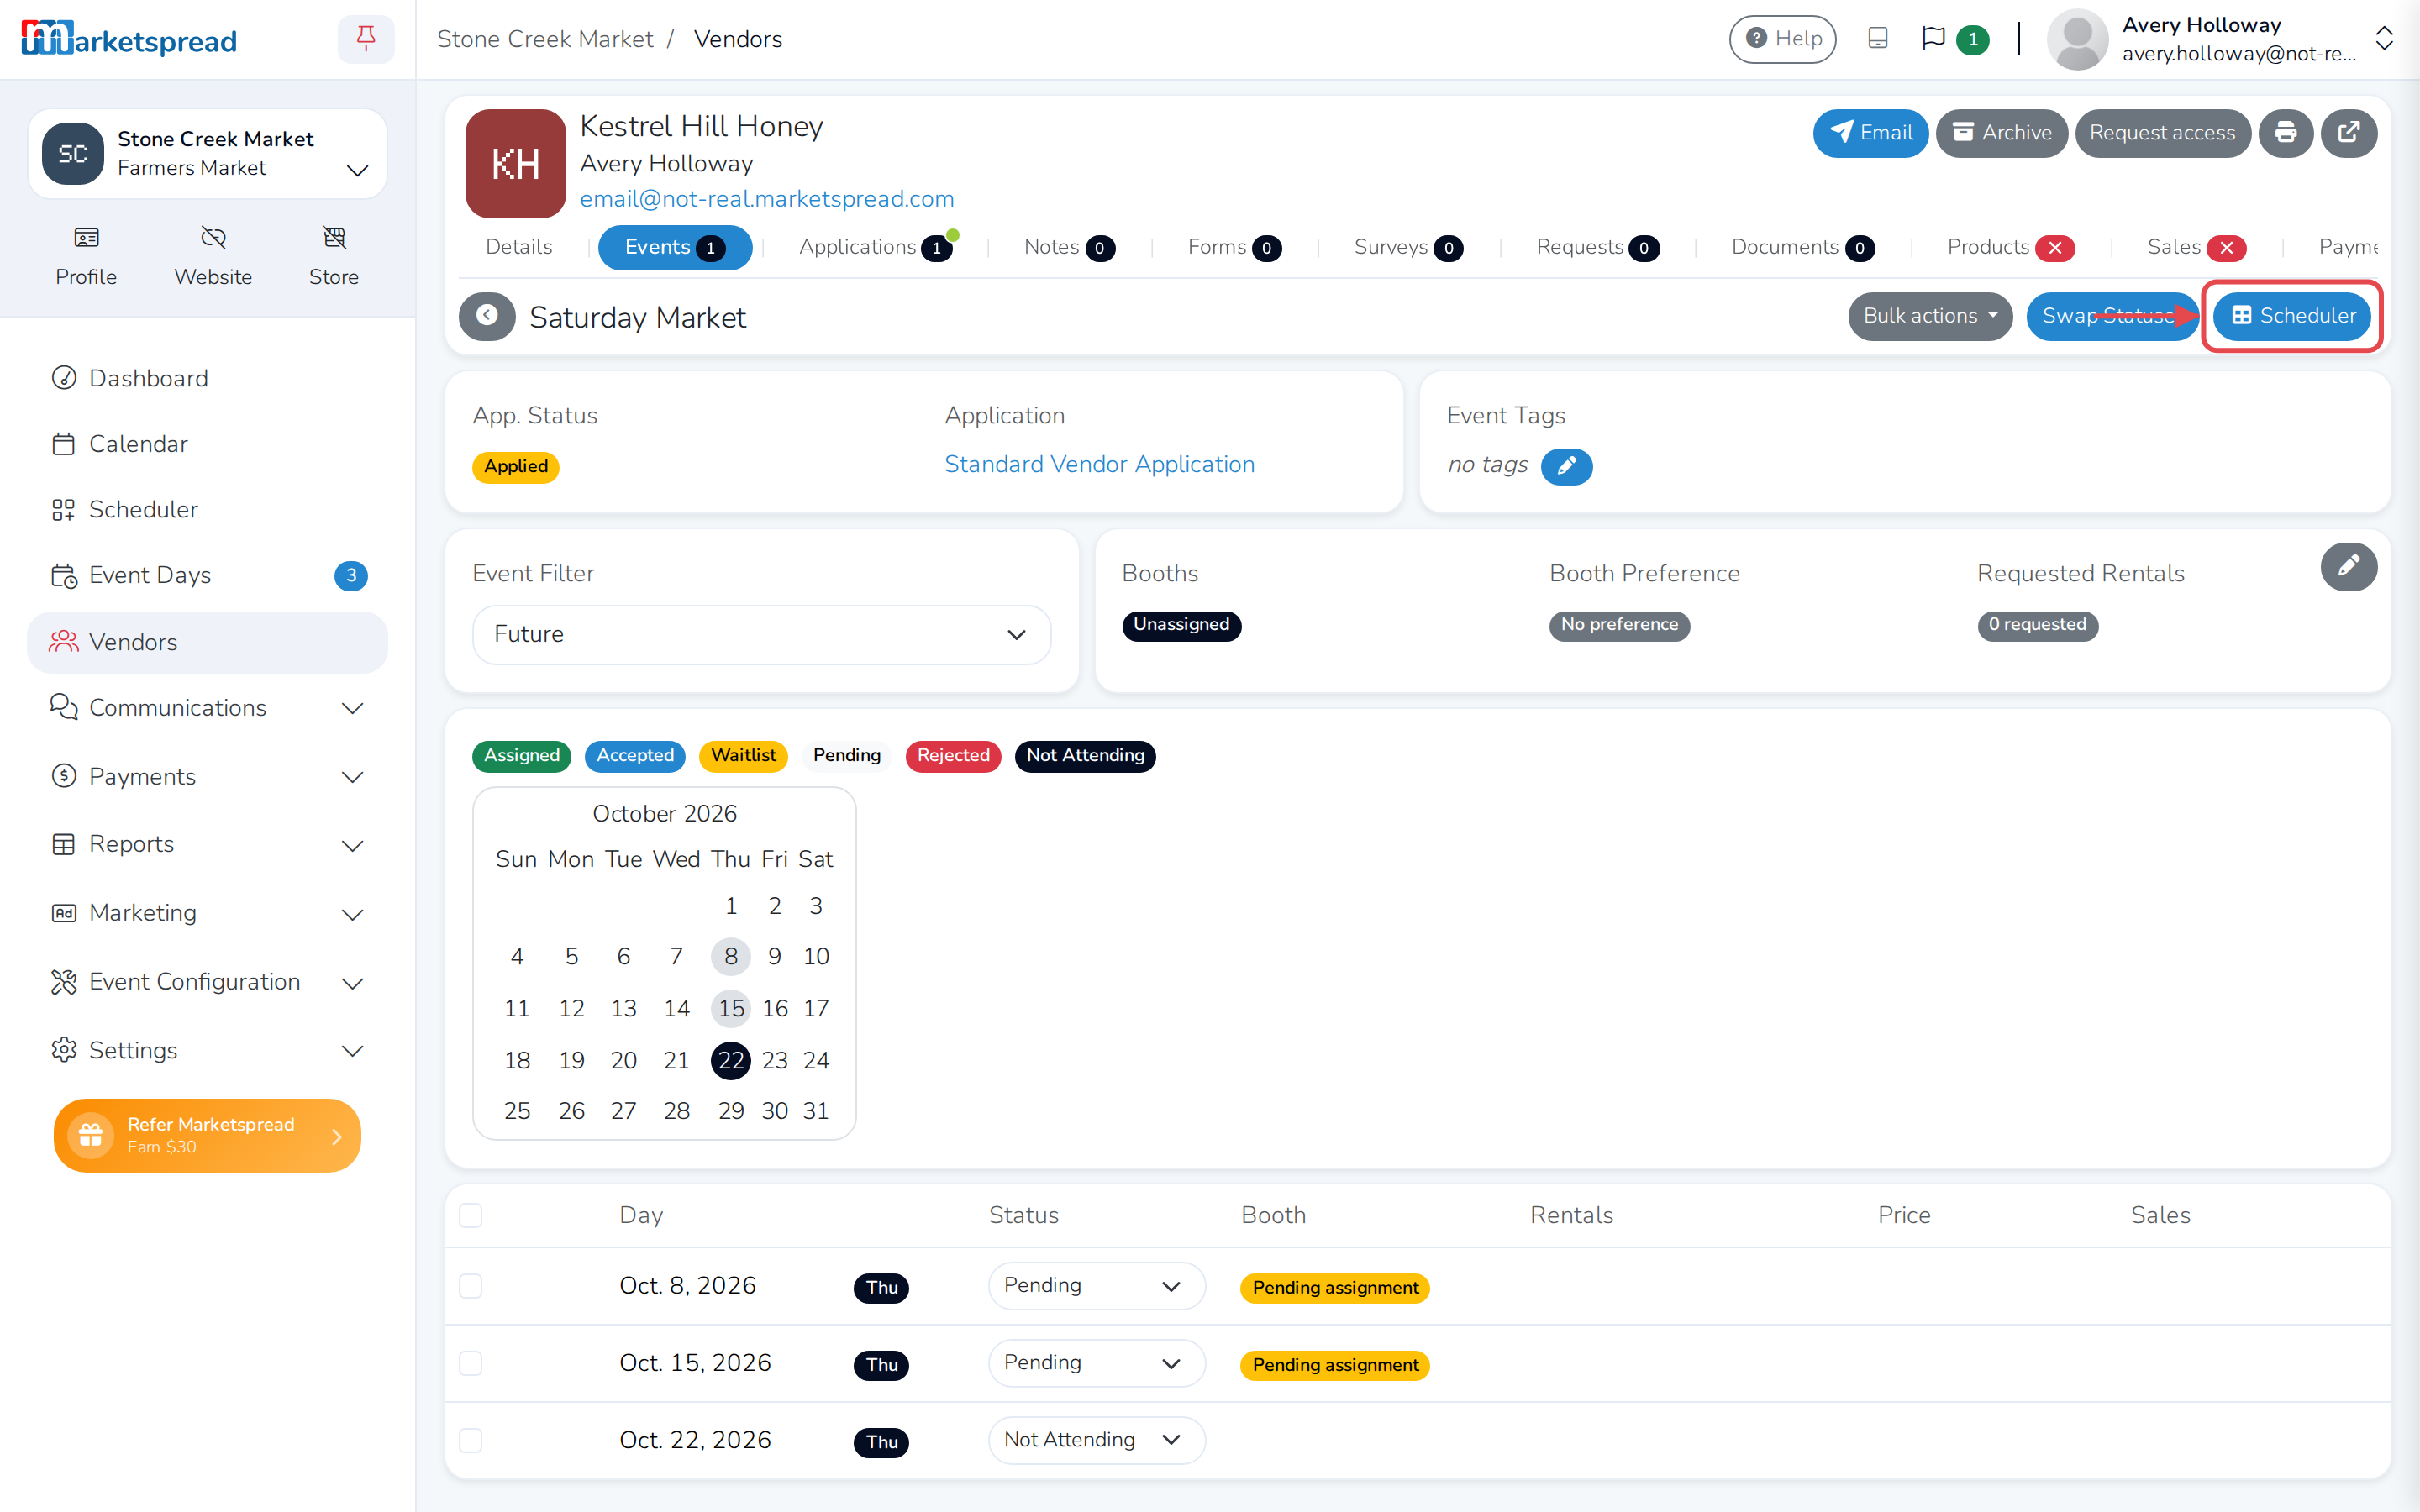Open Calendar in the sidebar
This screenshot has height=1512, width=2420.
point(207,444)
